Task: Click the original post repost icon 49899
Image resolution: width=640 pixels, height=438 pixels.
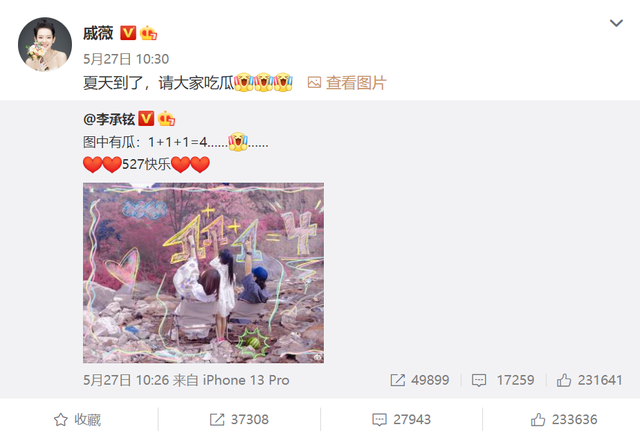Action: [x=420, y=380]
